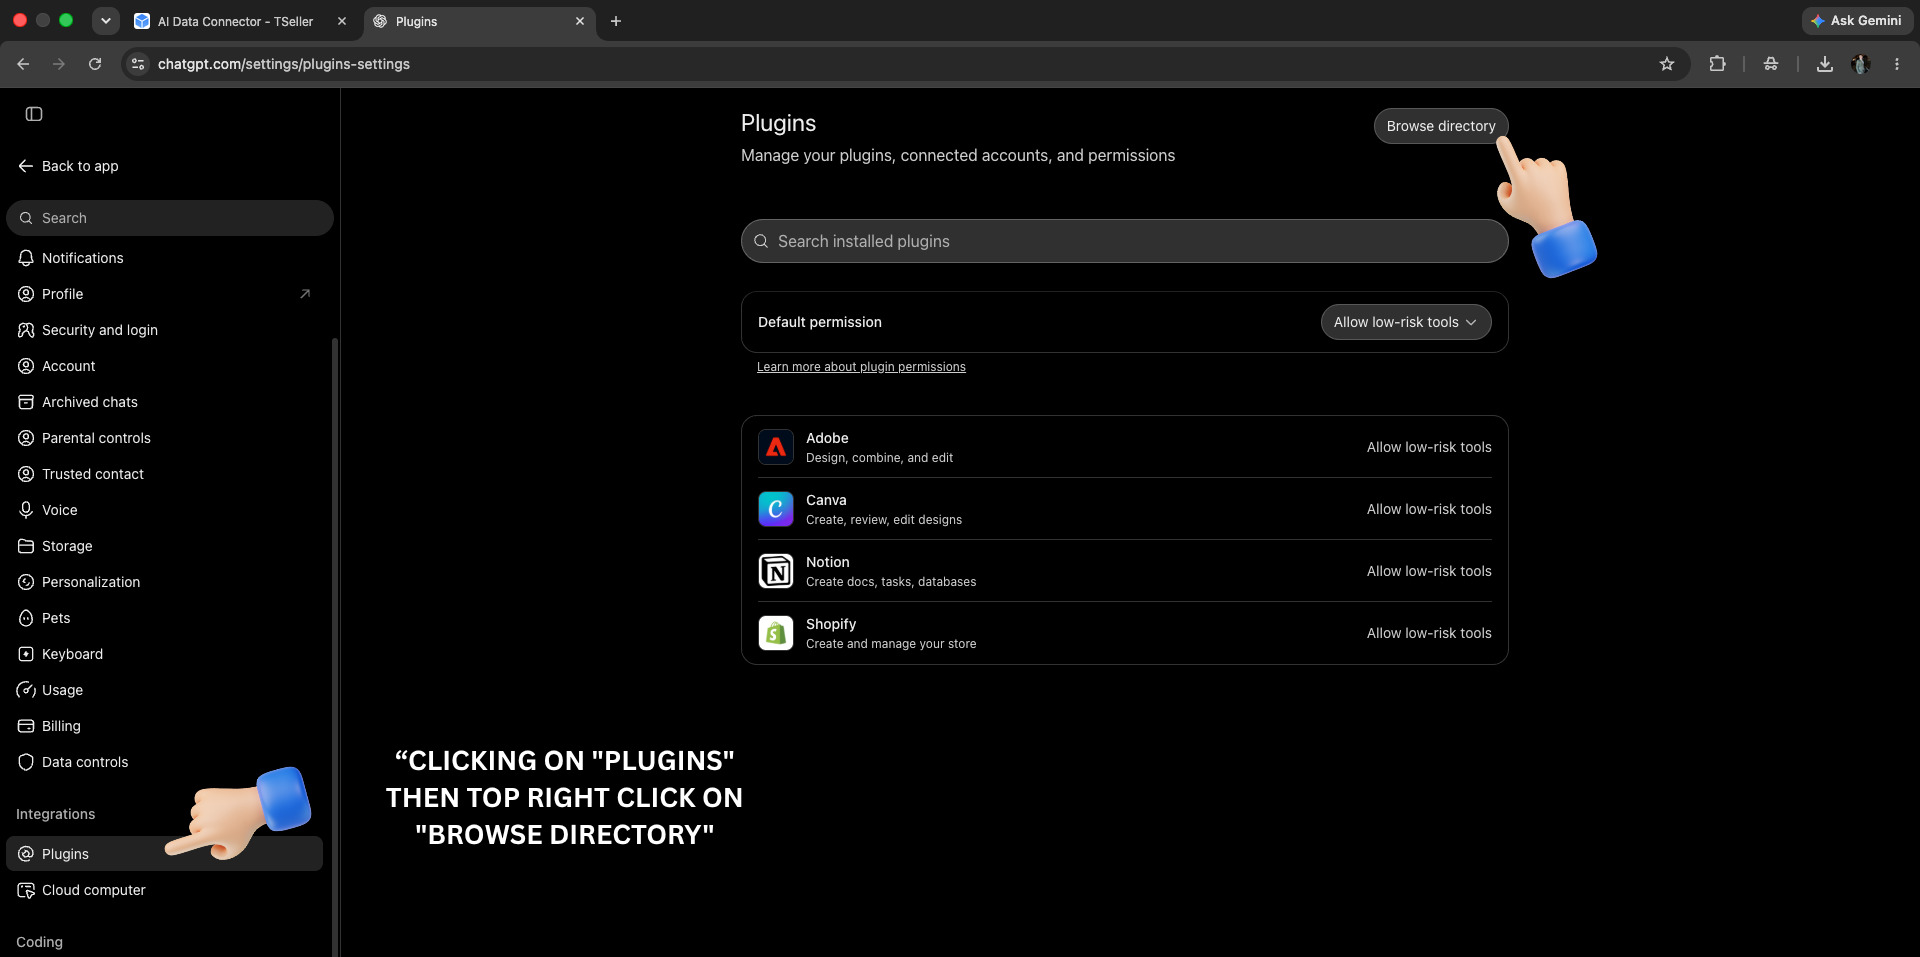The width and height of the screenshot is (1920, 957).
Task: Open the browser extensions puzzle icon
Action: pyautogui.click(x=1717, y=64)
